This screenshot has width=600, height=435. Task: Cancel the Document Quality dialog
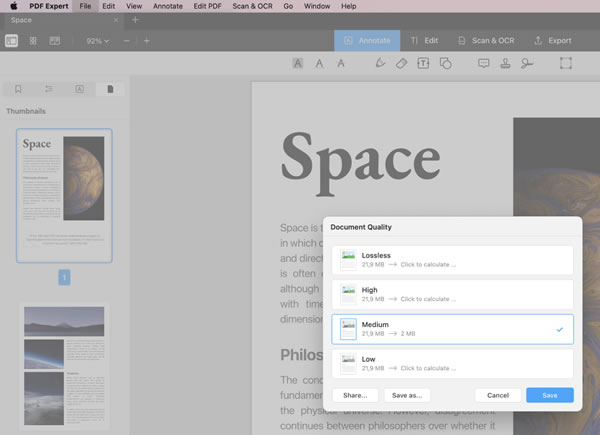pos(498,395)
